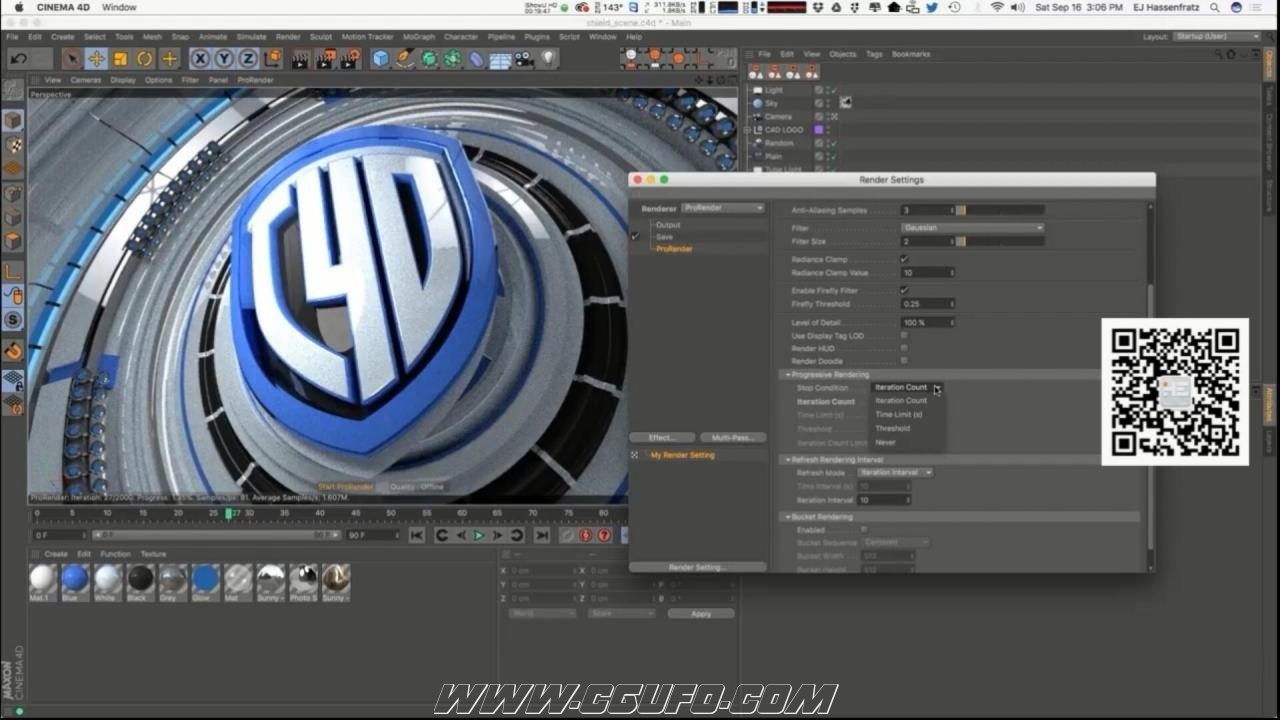Screen dimensions: 1280x720
Task: Toggle the X axis lock icon
Action: point(200,58)
